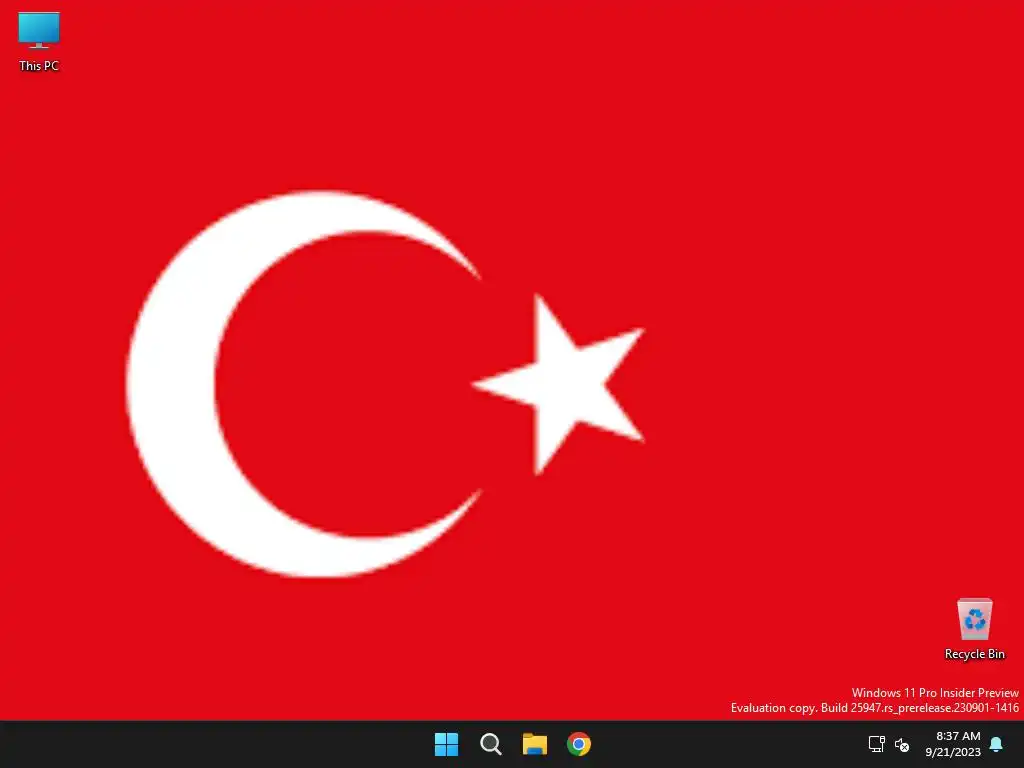Open network status tray icon
1024x768 pixels.
(876, 744)
